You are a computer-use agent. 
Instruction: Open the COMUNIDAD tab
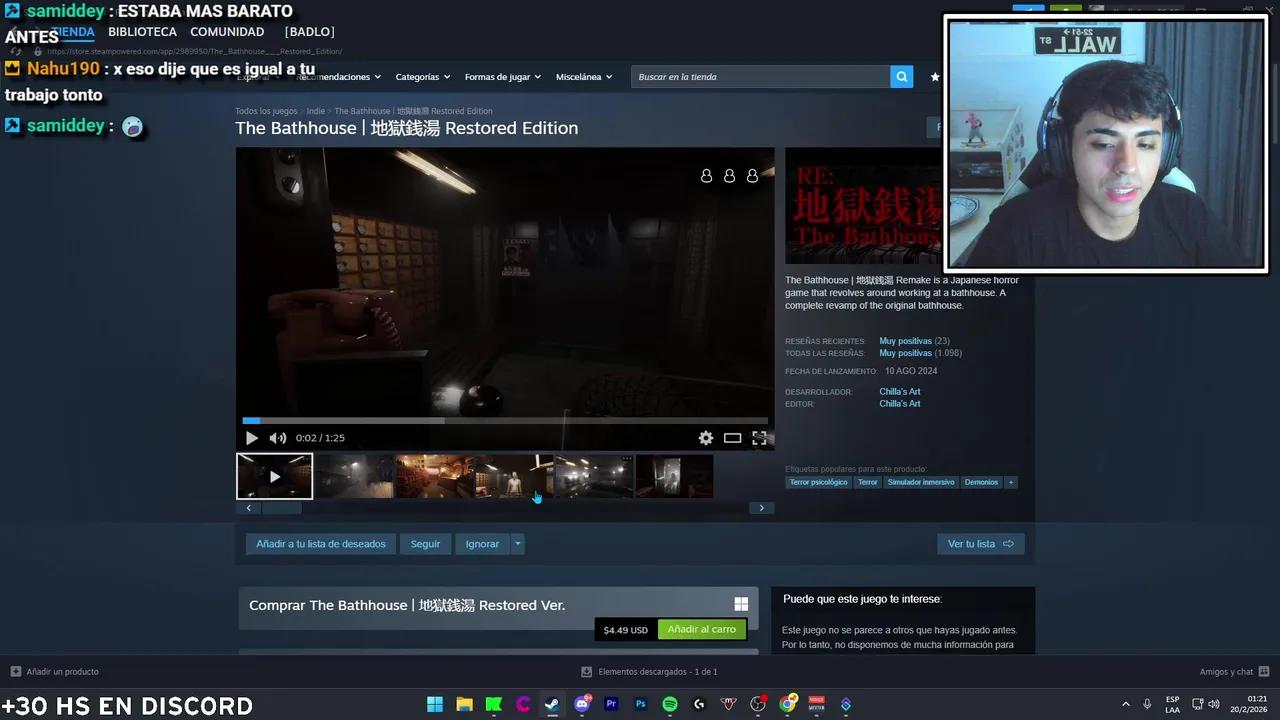click(x=227, y=32)
